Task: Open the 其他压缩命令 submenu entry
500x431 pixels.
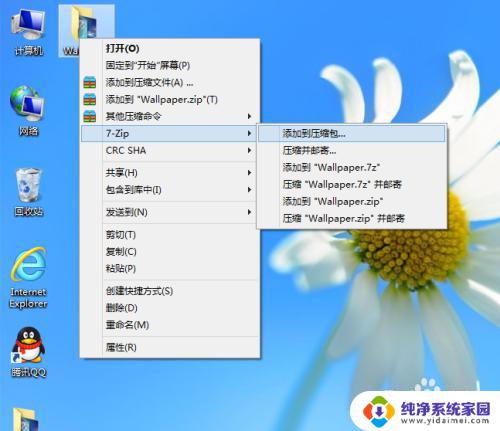Action: (170, 116)
